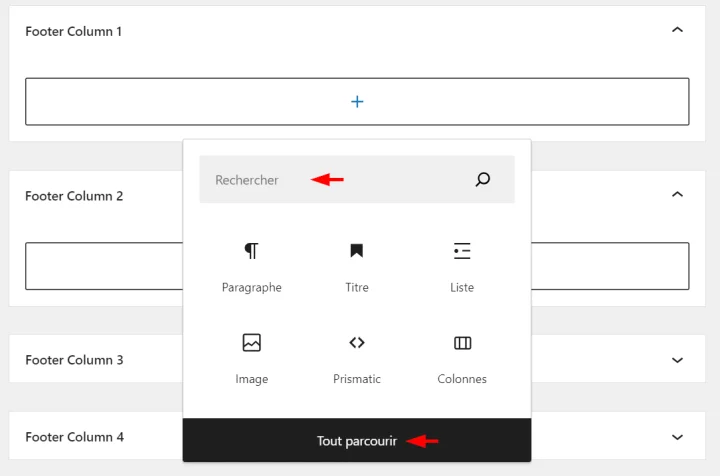This screenshot has width=720, height=476.
Task: Insert the Colonnes block icon
Action: (x=462, y=343)
